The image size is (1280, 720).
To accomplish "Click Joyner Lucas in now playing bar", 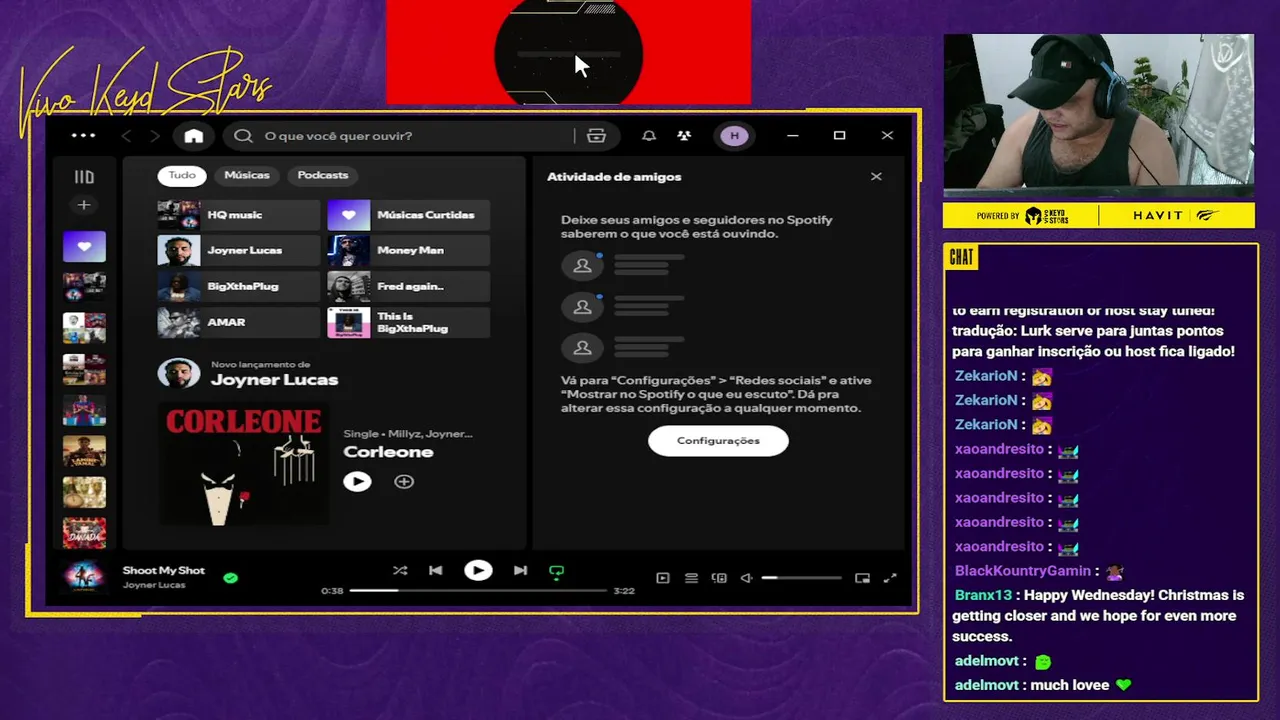I will (153, 585).
